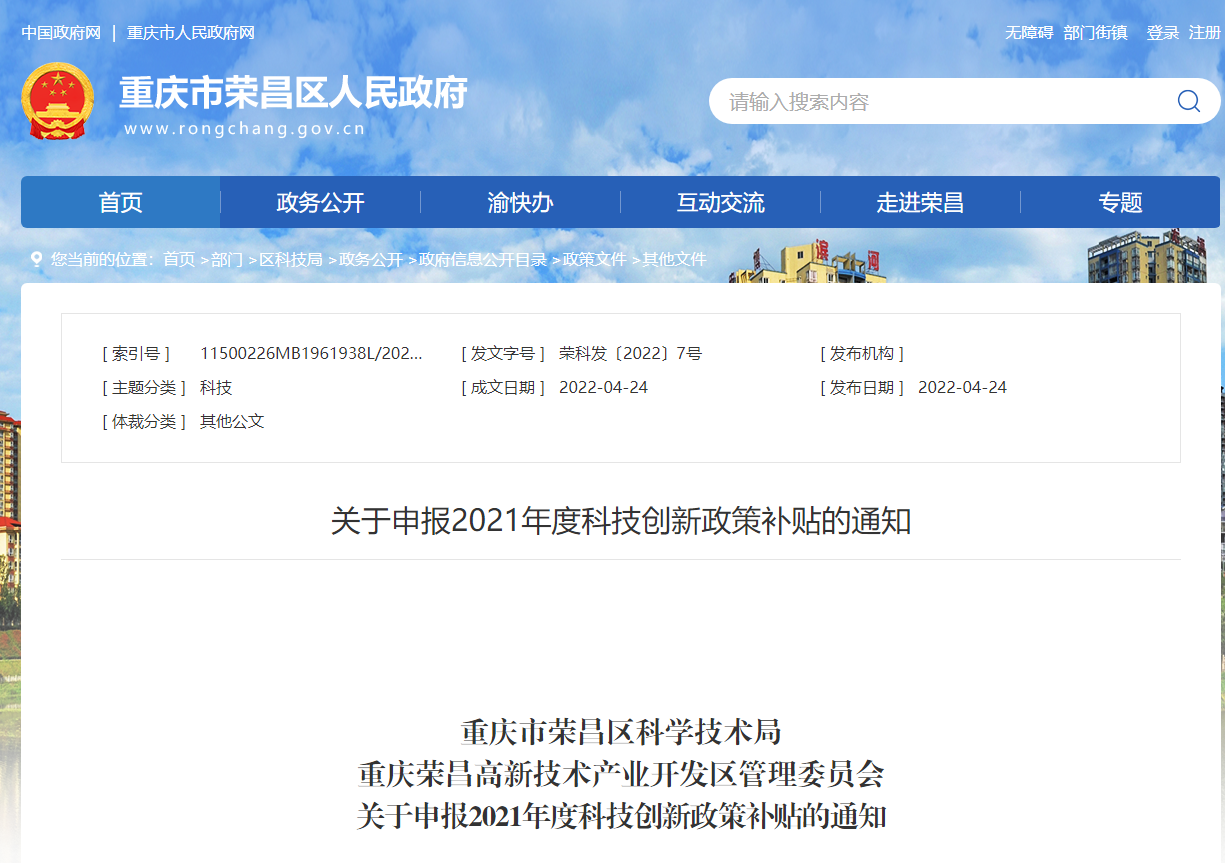Screen dimensions: 1225x863
Task: Open 政府信息公开目录 breadcrumb link
Action: (x=483, y=260)
